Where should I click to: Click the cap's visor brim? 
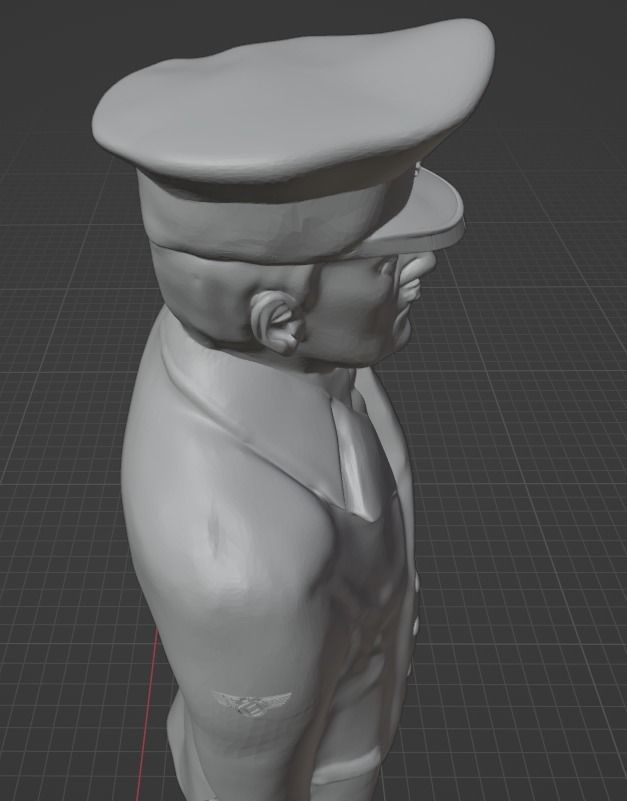pos(416,212)
